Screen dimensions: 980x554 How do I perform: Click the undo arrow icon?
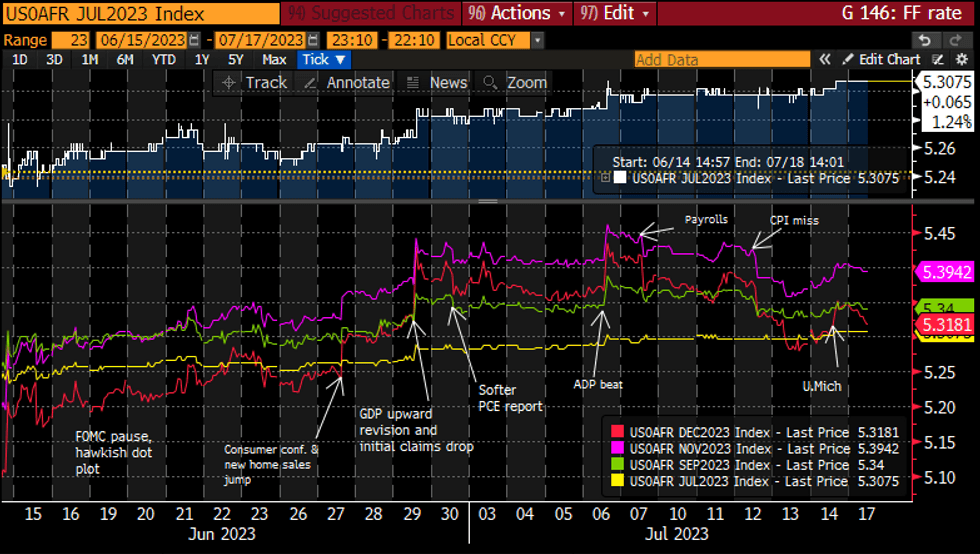(925, 40)
